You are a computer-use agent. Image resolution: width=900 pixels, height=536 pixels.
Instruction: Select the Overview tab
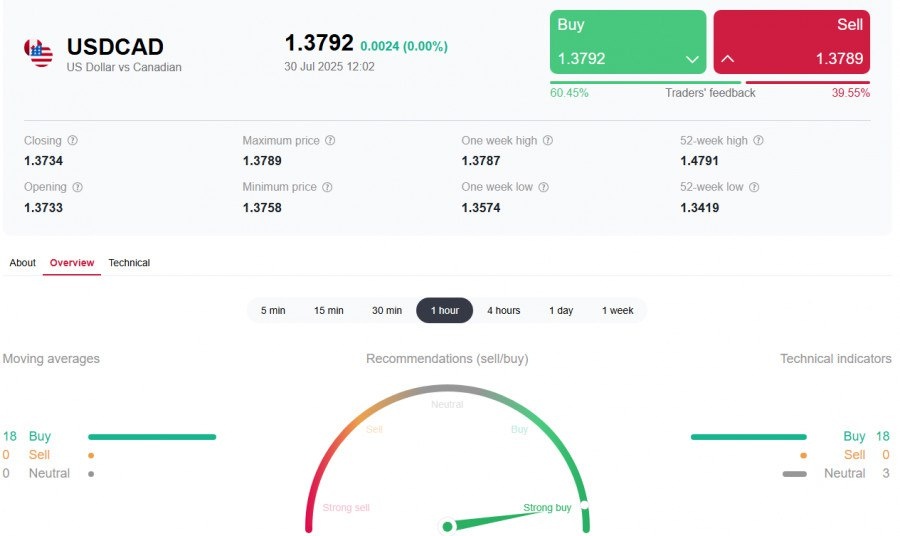(72, 263)
